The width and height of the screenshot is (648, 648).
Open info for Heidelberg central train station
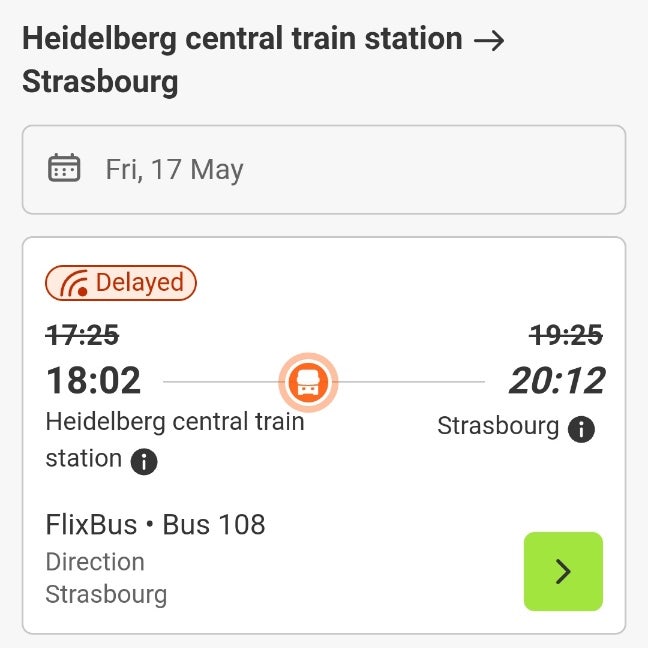click(144, 461)
